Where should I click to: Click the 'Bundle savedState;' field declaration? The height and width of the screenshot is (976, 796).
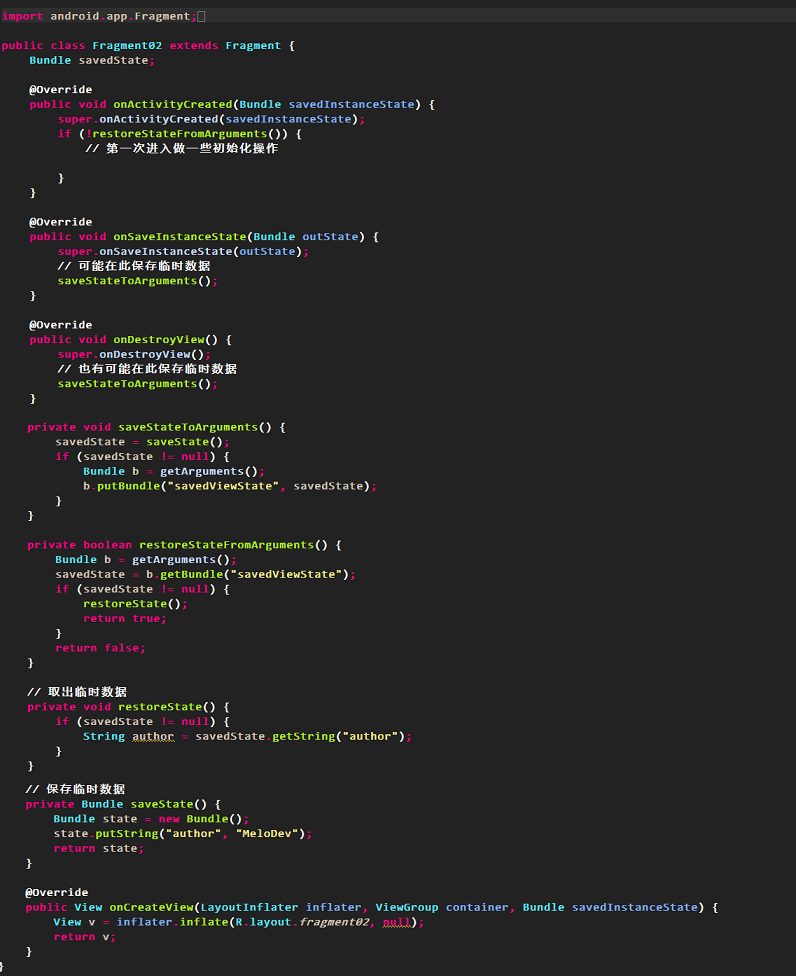point(91,60)
